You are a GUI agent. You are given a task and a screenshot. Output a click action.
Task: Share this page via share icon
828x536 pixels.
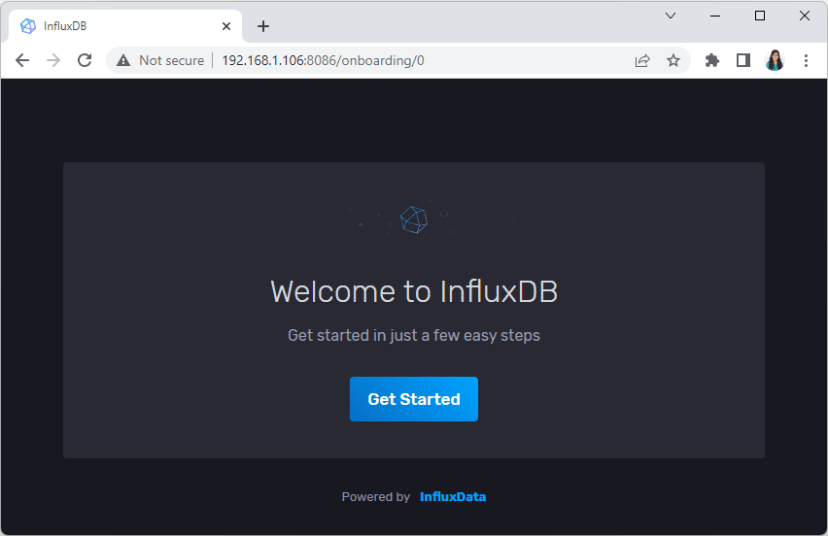tap(642, 60)
